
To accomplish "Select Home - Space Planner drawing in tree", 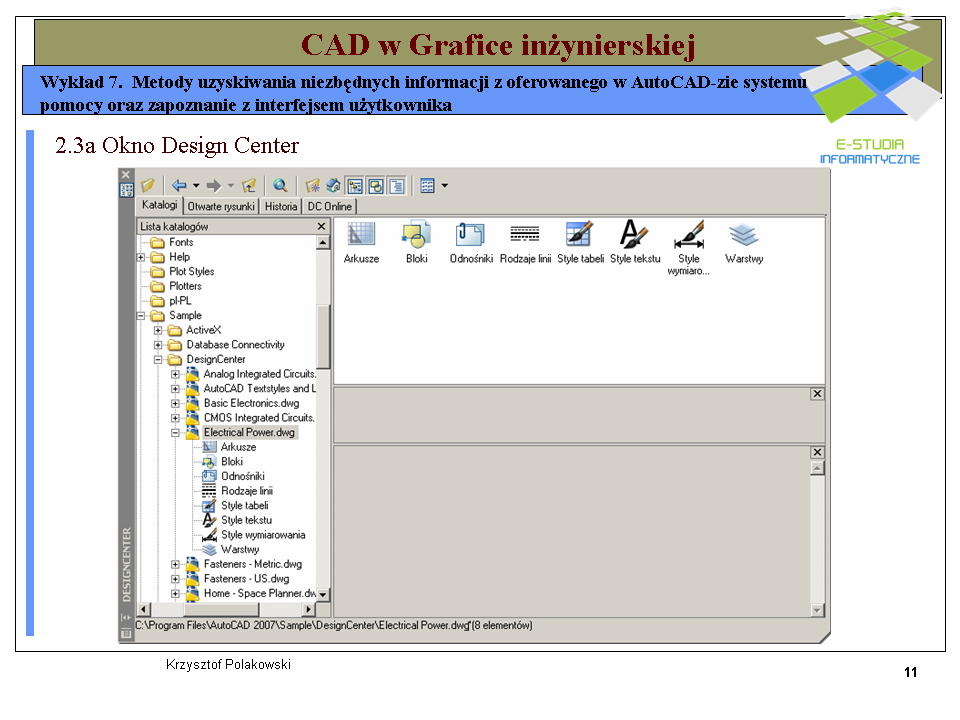I will 250,594.
